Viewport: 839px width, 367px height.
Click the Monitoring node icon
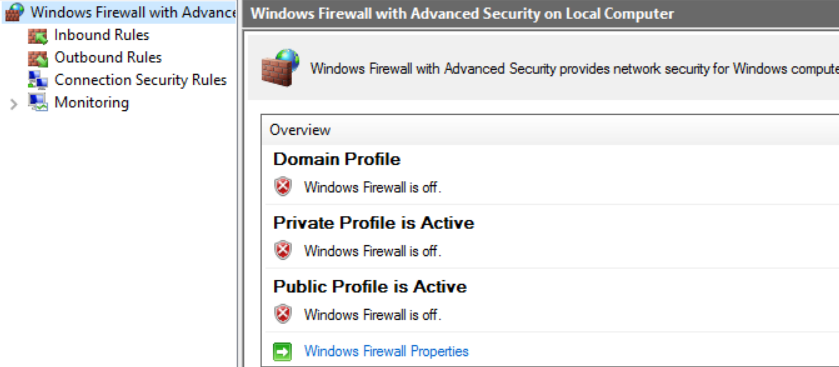tap(38, 102)
